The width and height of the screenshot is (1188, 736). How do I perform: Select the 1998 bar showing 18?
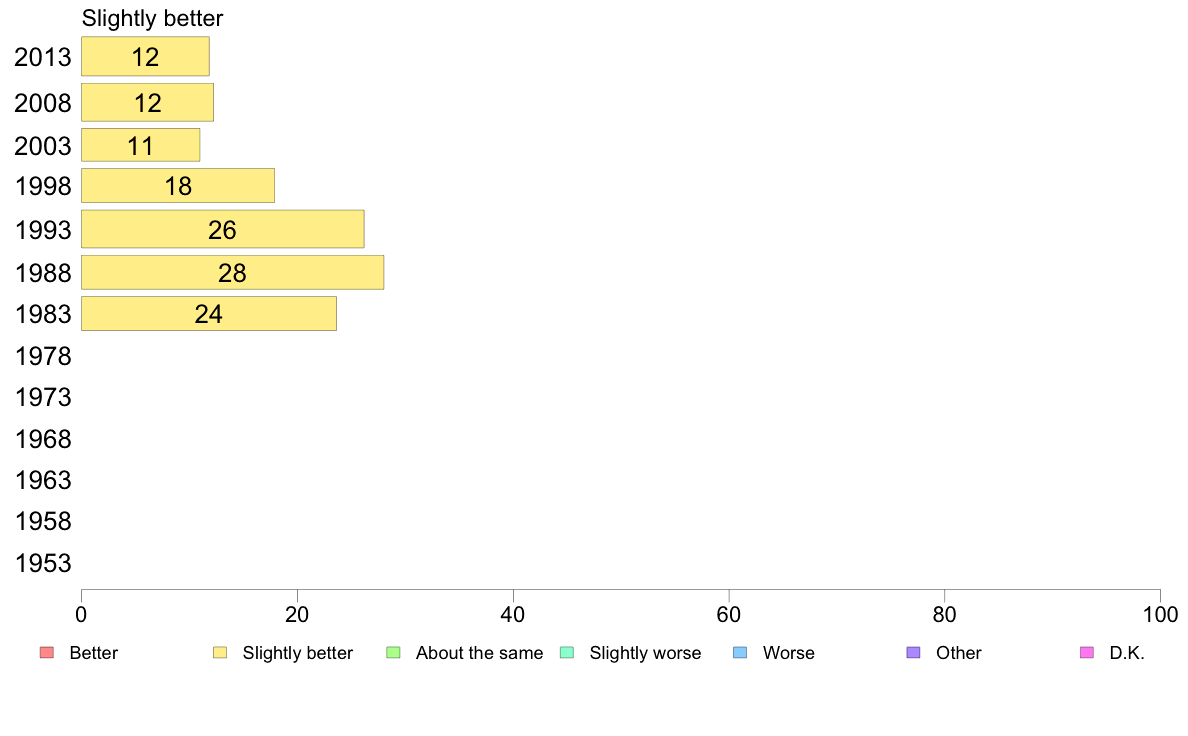[178, 186]
